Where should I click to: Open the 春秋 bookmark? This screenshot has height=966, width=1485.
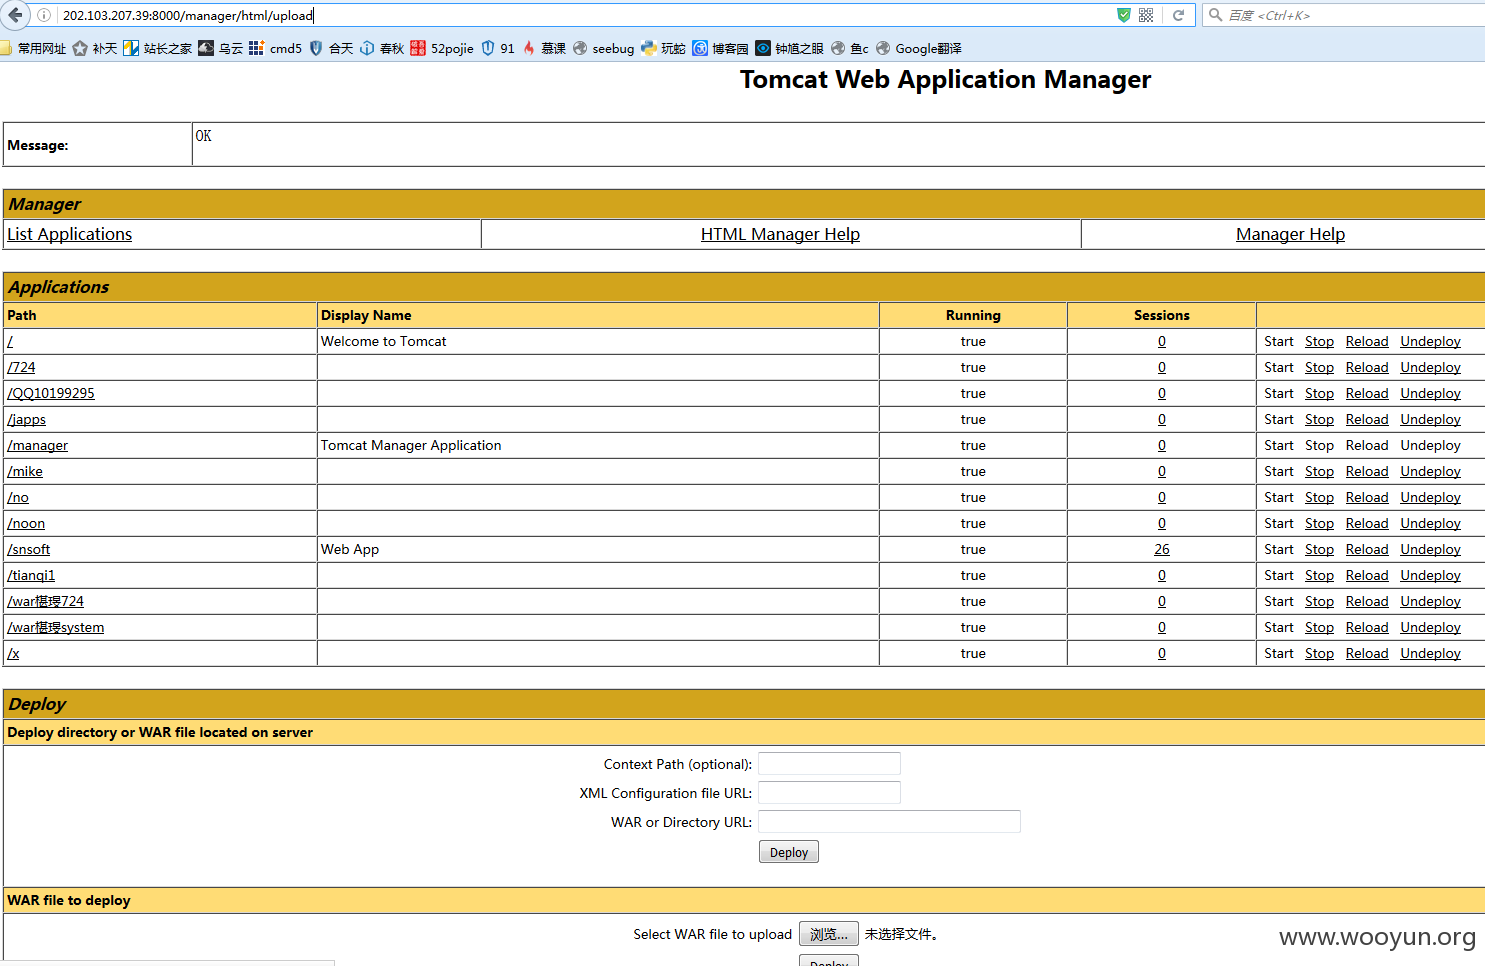point(382,48)
